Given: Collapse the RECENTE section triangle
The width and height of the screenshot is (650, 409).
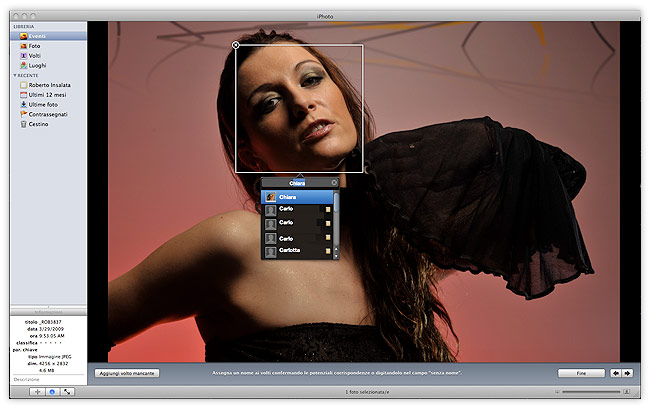Looking at the screenshot, I should [x=15, y=75].
